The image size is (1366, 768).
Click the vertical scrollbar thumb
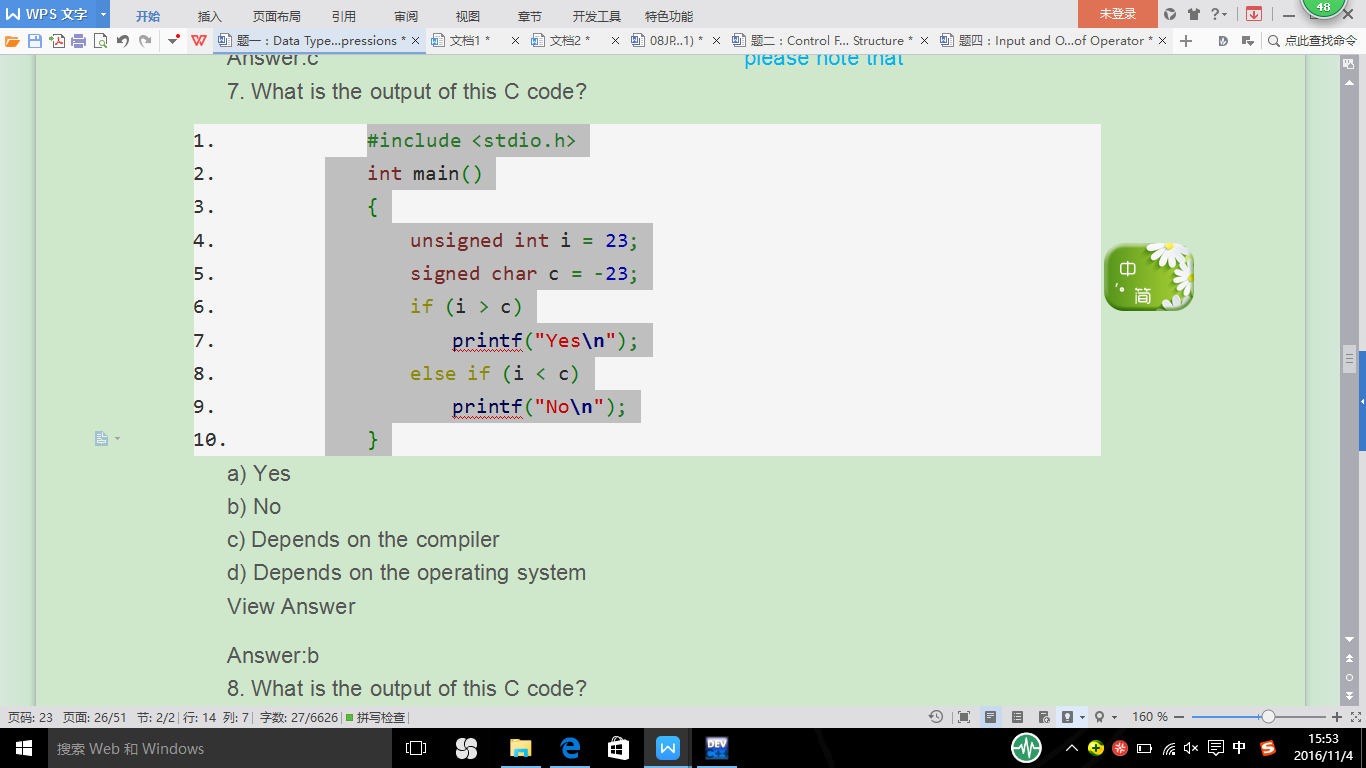pyautogui.click(x=1349, y=359)
